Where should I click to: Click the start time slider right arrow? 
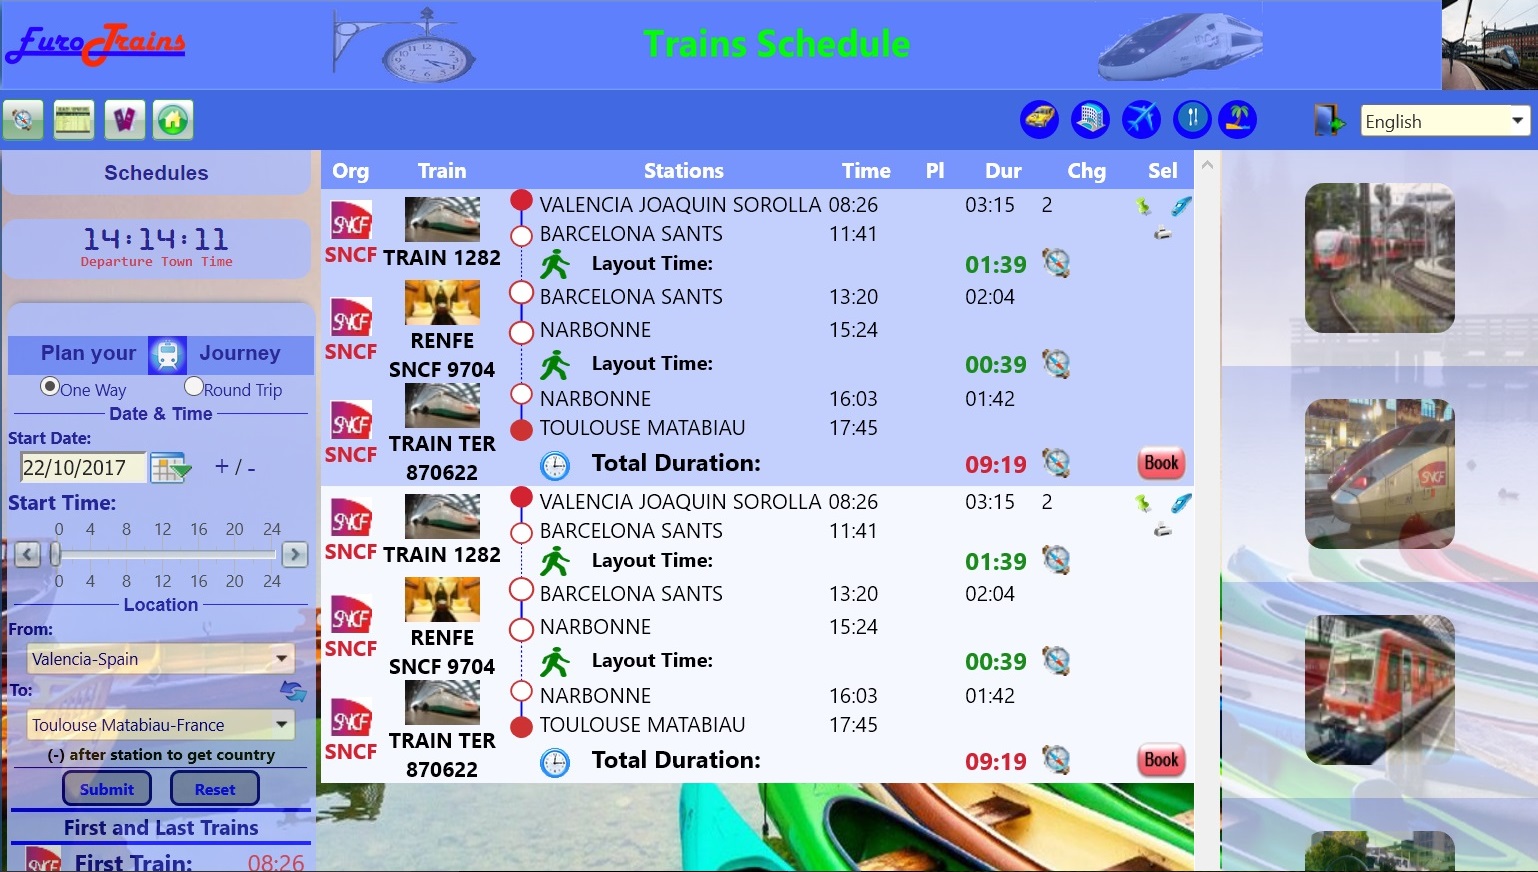tap(295, 554)
